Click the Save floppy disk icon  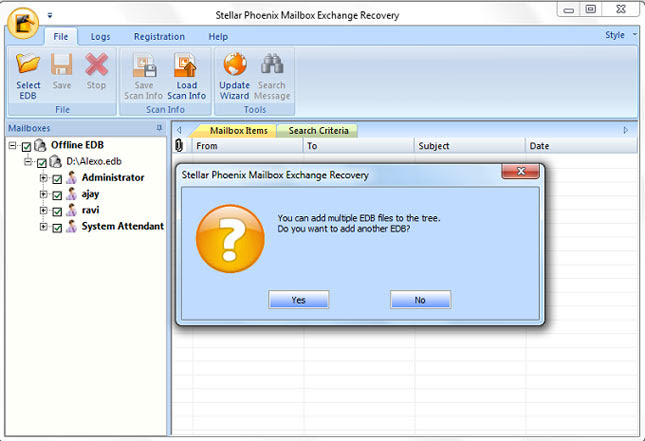point(62,64)
